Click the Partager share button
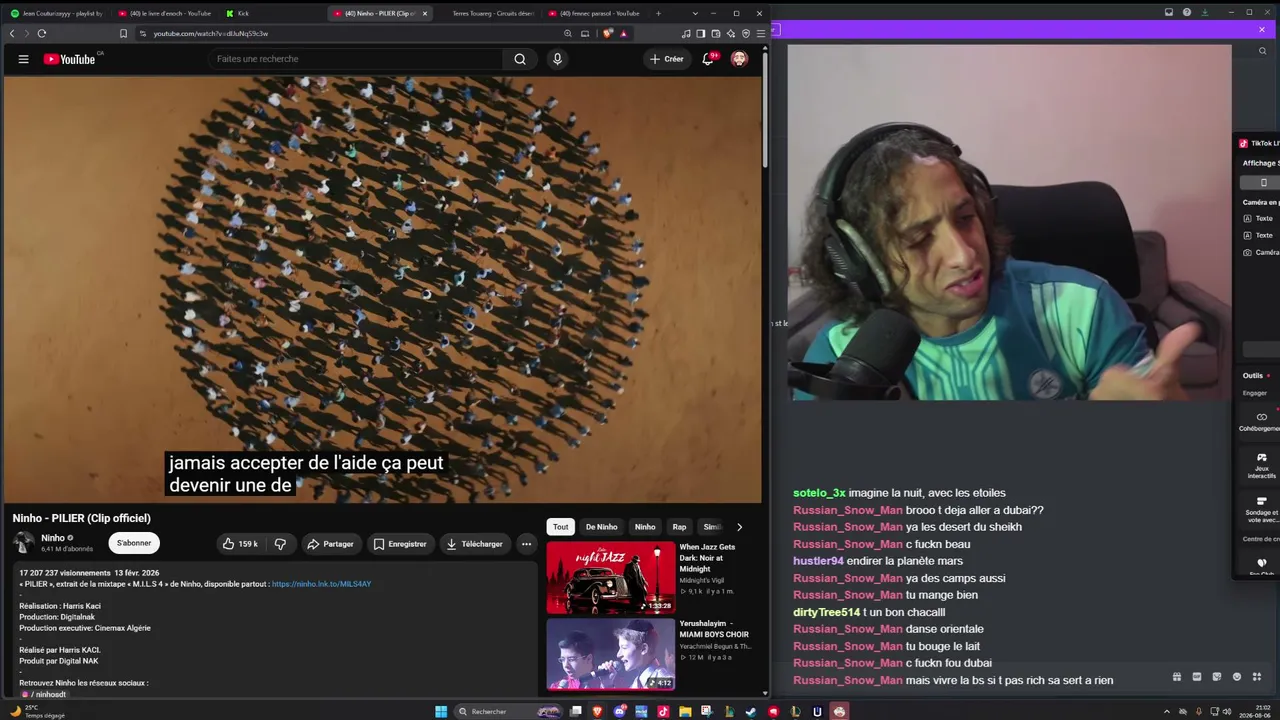Screen dimensions: 1280x720 330,544
